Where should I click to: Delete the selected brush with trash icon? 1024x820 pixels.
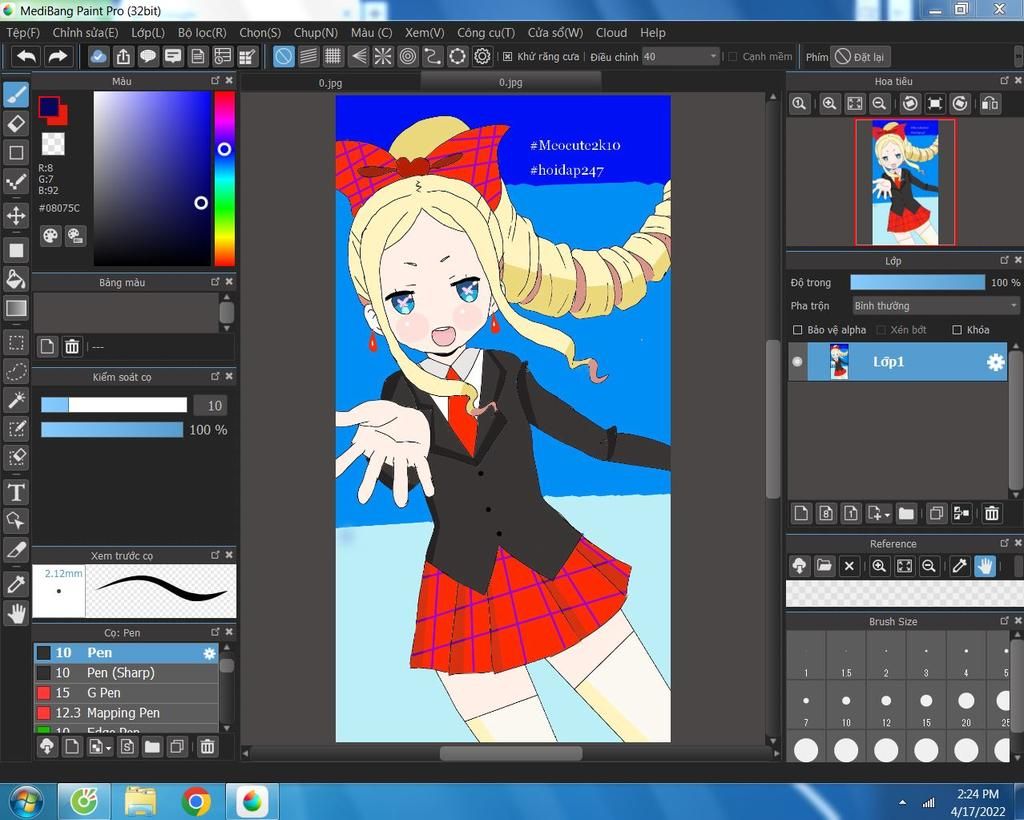point(207,746)
